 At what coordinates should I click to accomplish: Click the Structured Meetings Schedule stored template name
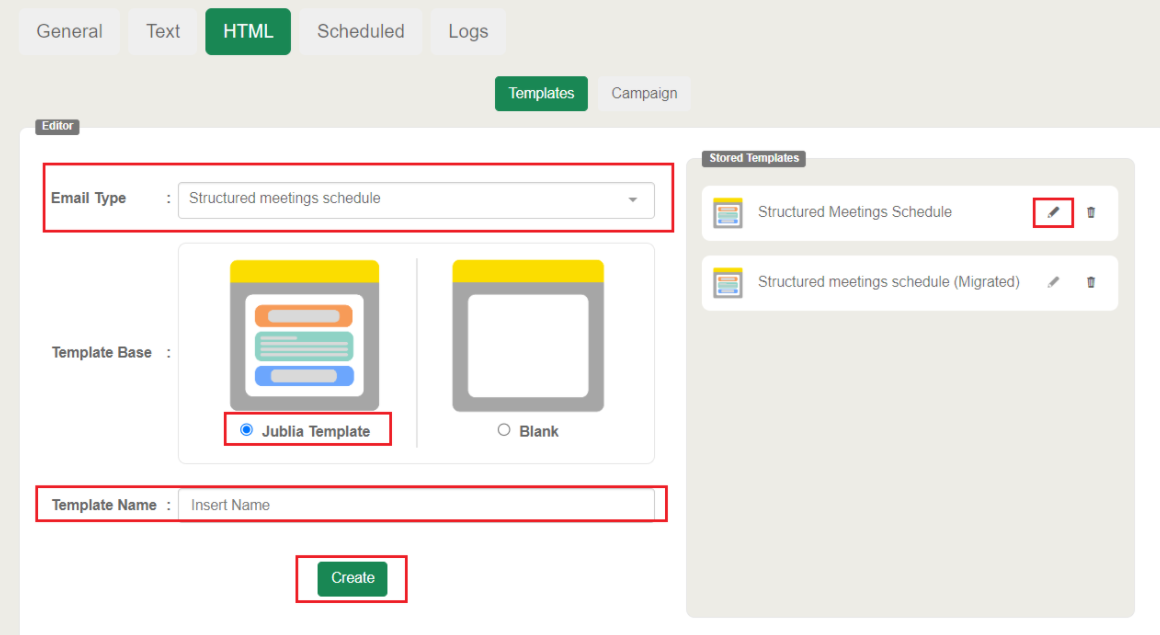(854, 212)
